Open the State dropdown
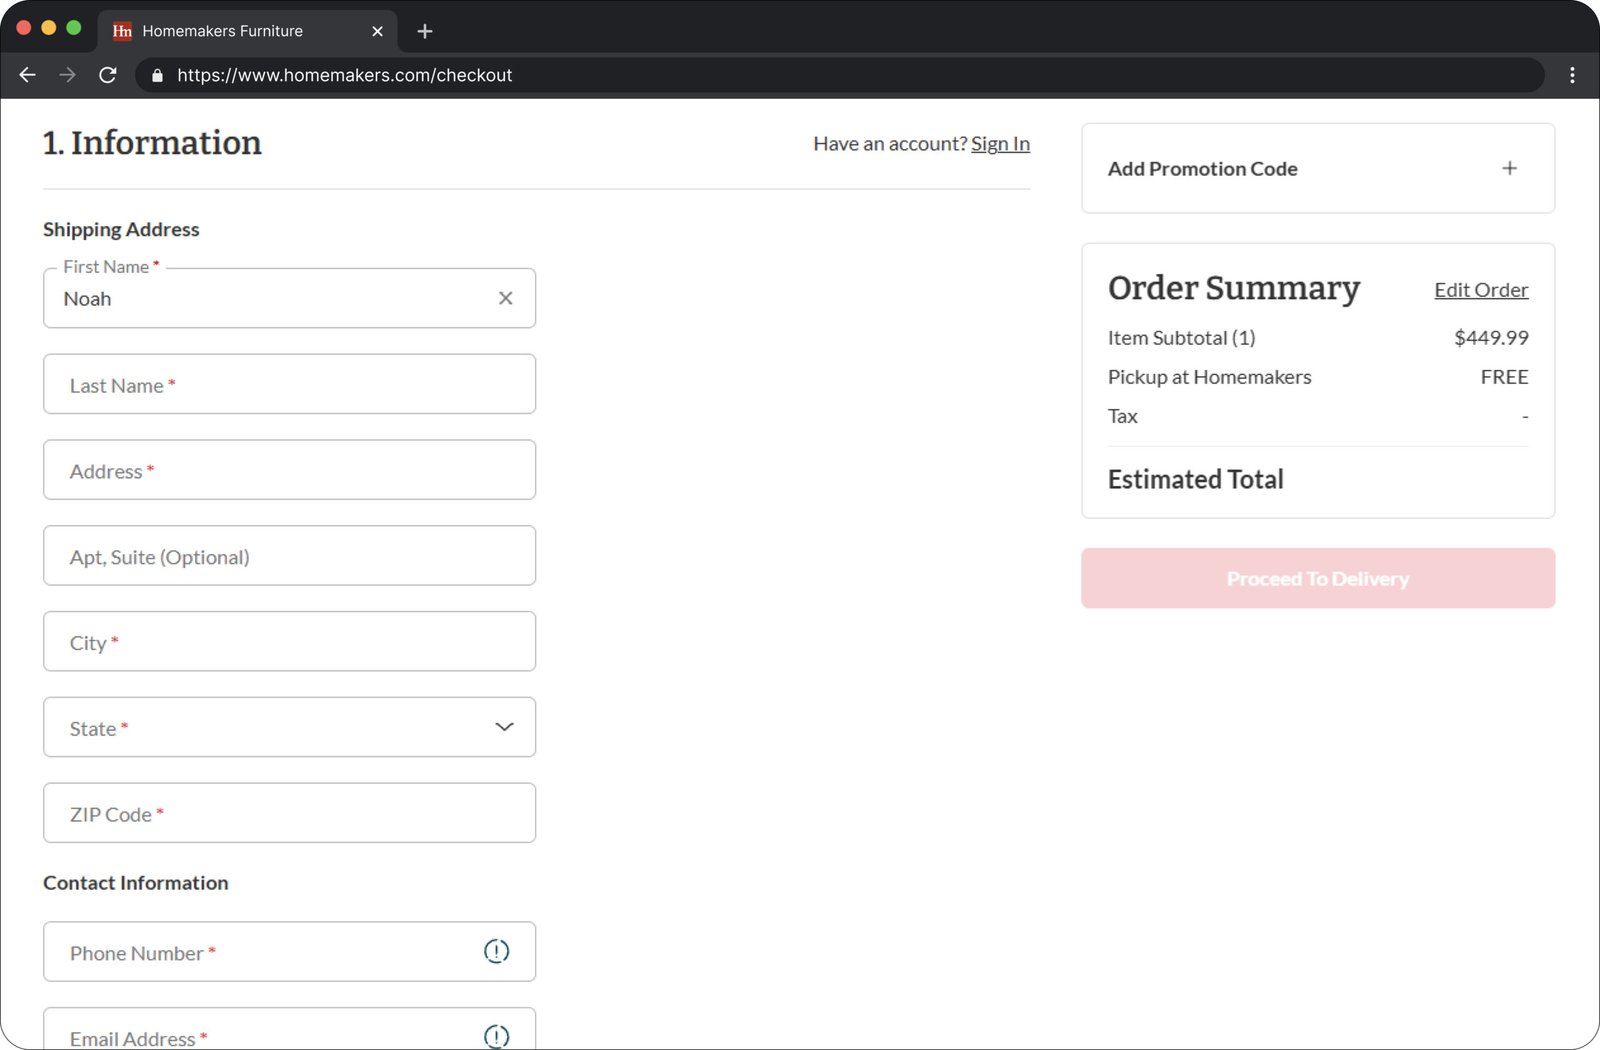This screenshot has height=1050, width=1600. click(x=289, y=727)
